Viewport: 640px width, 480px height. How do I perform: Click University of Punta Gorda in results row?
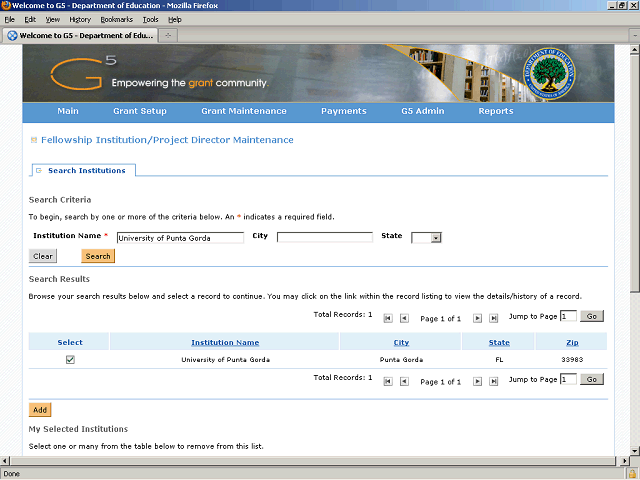pyautogui.click(x=225, y=360)
